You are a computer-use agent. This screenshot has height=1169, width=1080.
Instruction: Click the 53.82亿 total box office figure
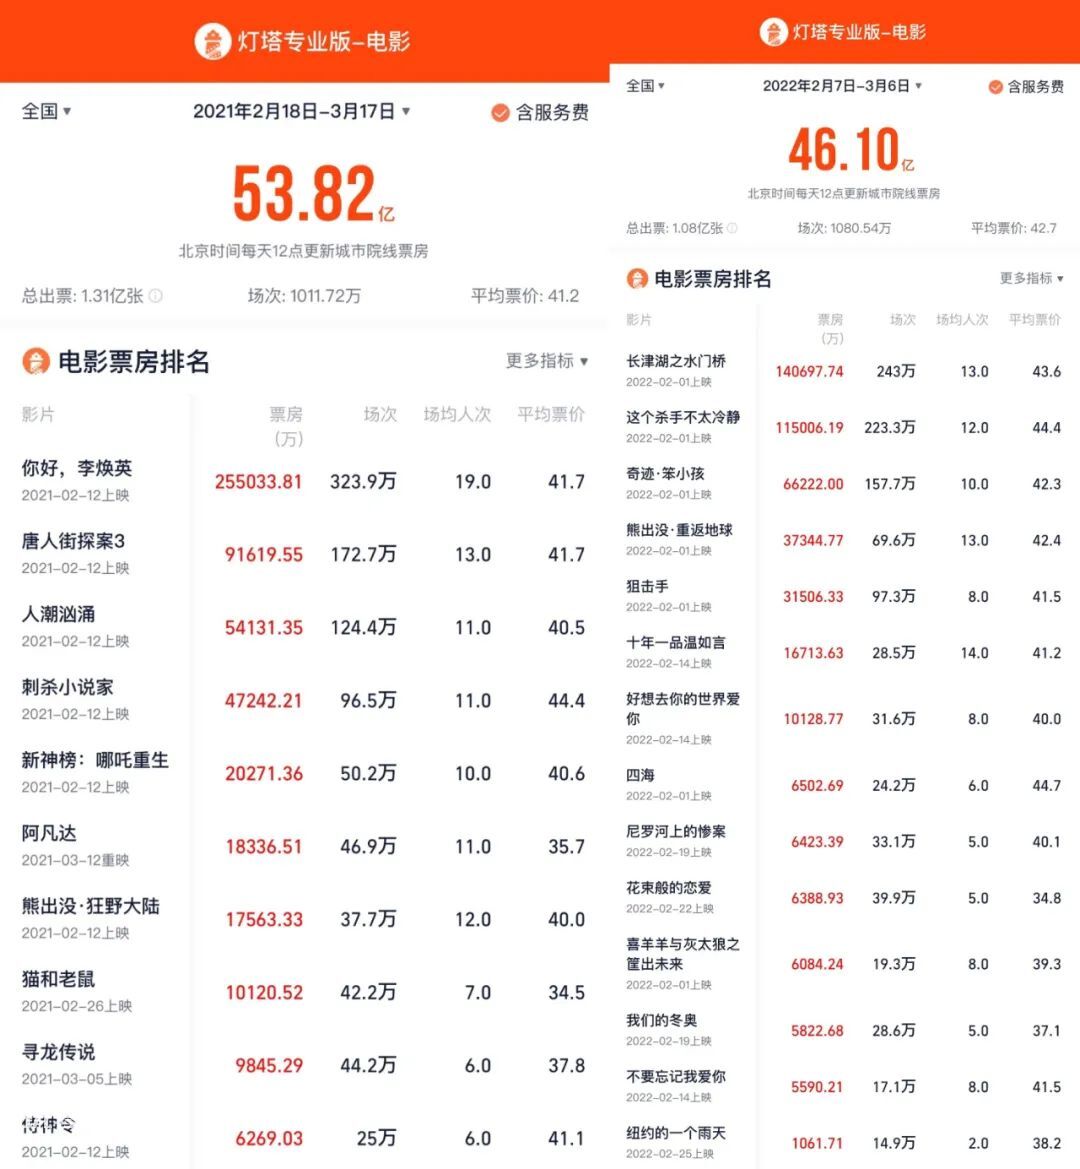point(313,194)
